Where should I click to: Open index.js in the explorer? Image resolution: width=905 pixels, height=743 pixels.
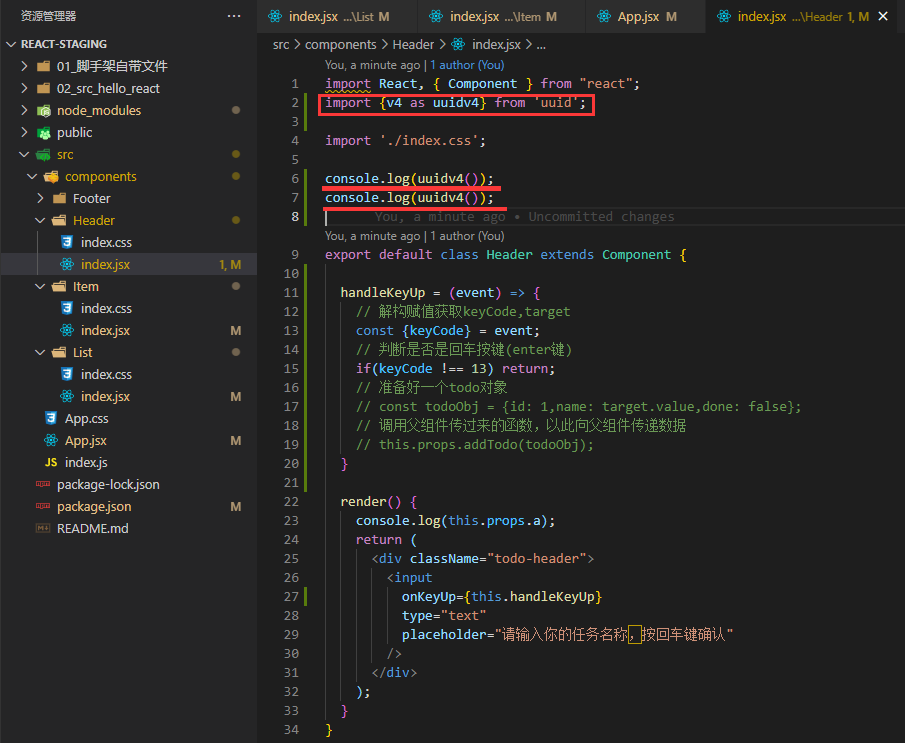[x=86, y=462]
